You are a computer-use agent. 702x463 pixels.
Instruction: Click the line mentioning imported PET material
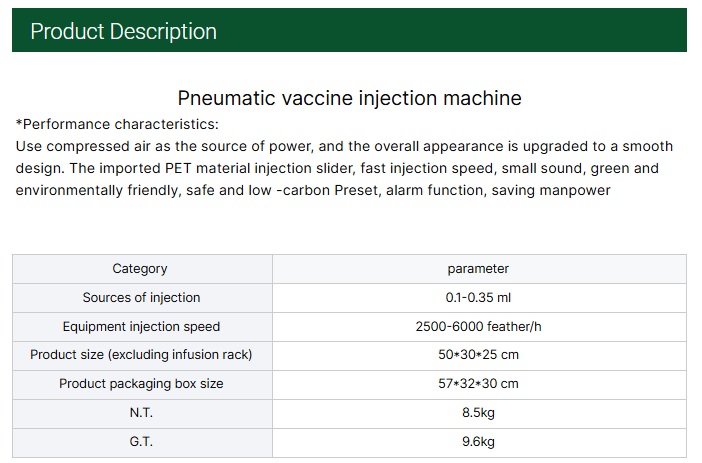(337, 168)
